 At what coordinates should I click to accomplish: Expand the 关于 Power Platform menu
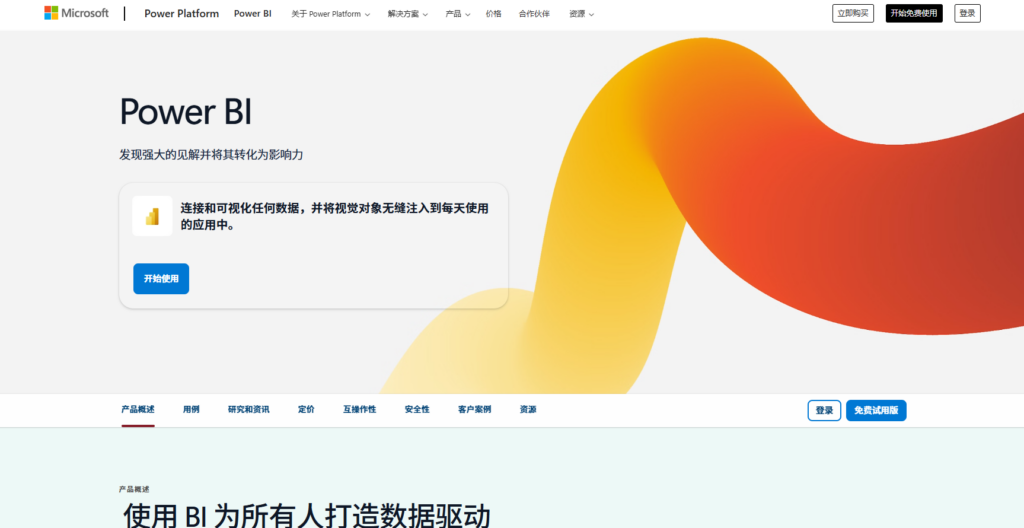click(330, 14)
